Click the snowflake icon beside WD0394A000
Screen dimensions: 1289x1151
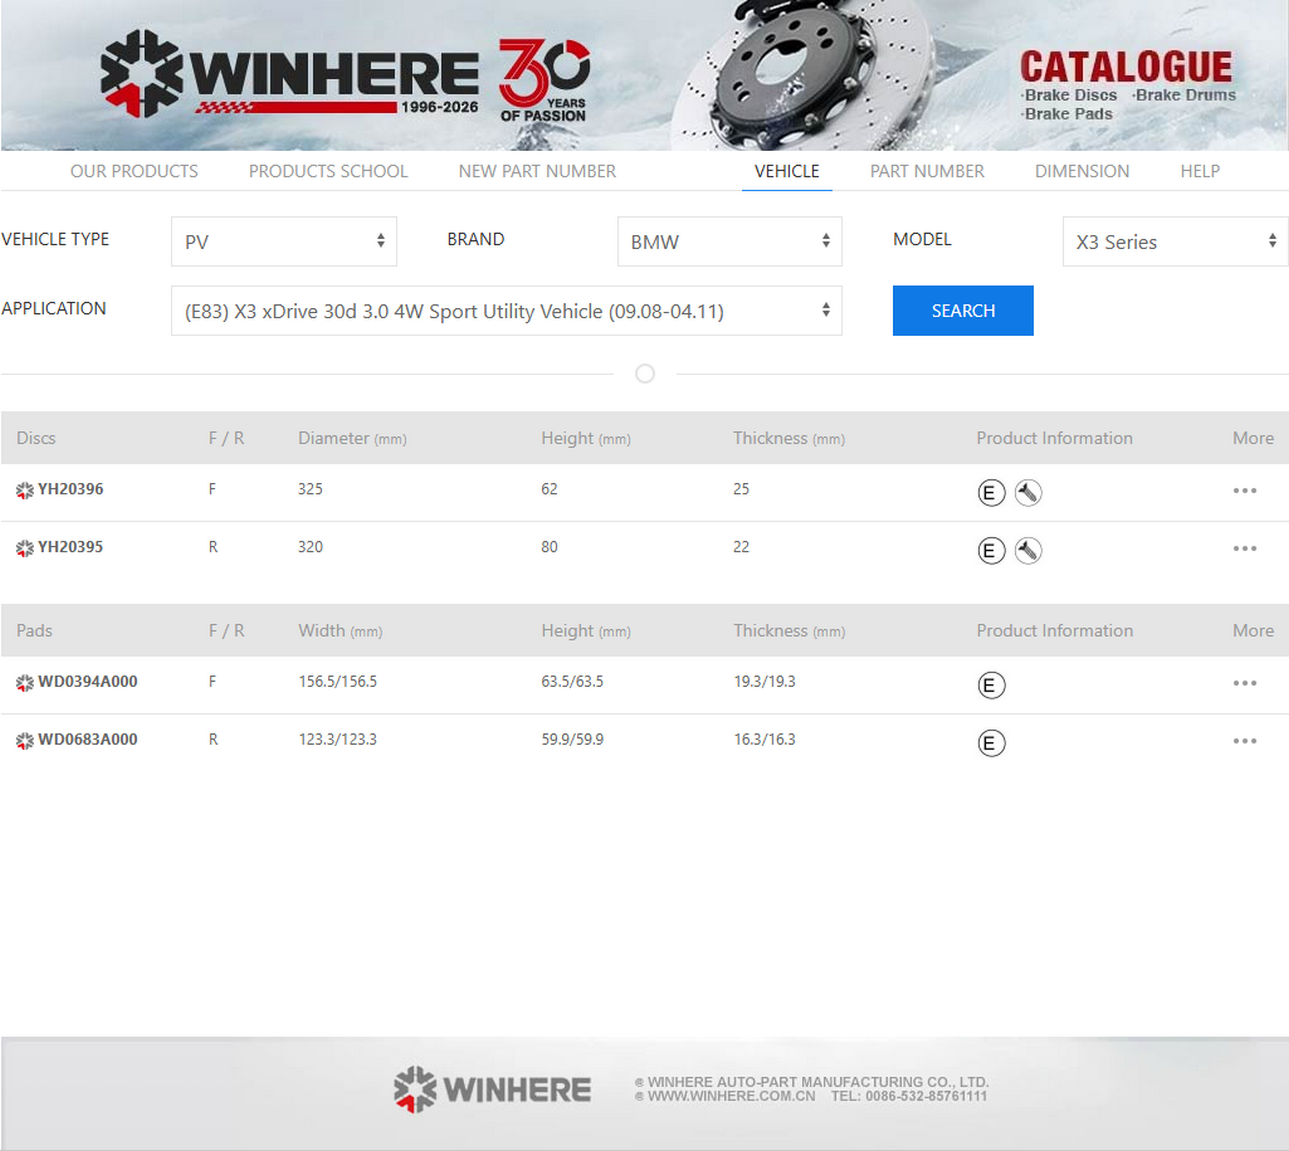tap(25, 683)
